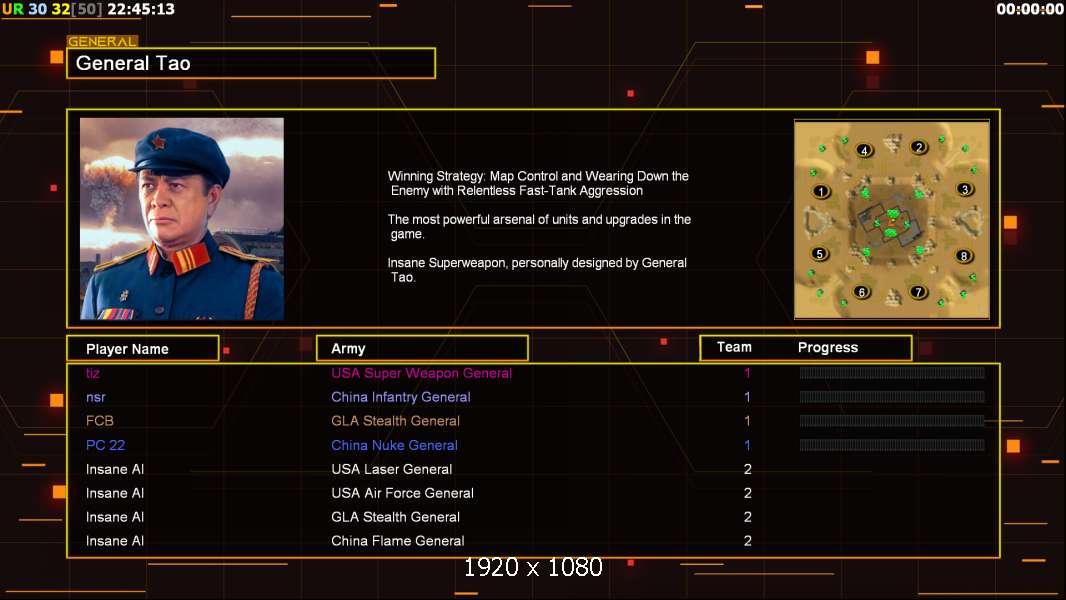1066x600 pixels.
Task: Click Insane AI in USA Laser General row
Action: tap(115, 469)
